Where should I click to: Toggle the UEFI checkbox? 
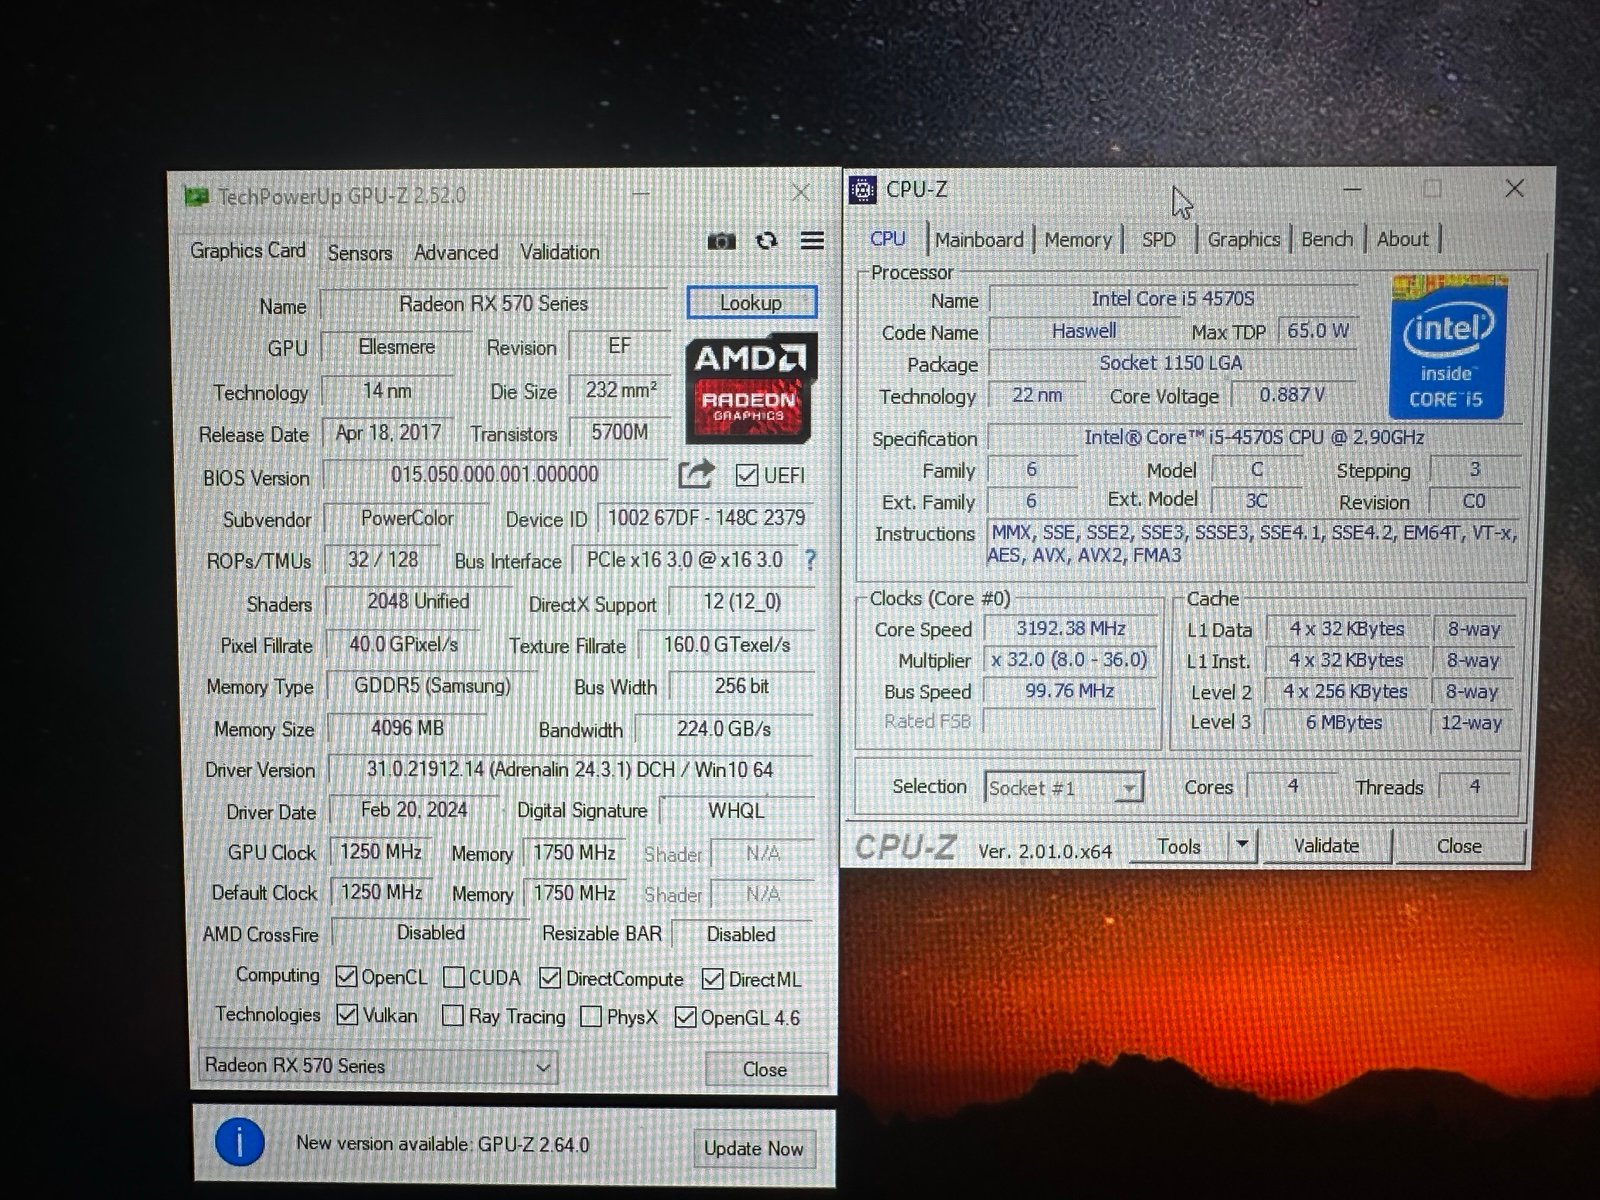click(746, 475)
